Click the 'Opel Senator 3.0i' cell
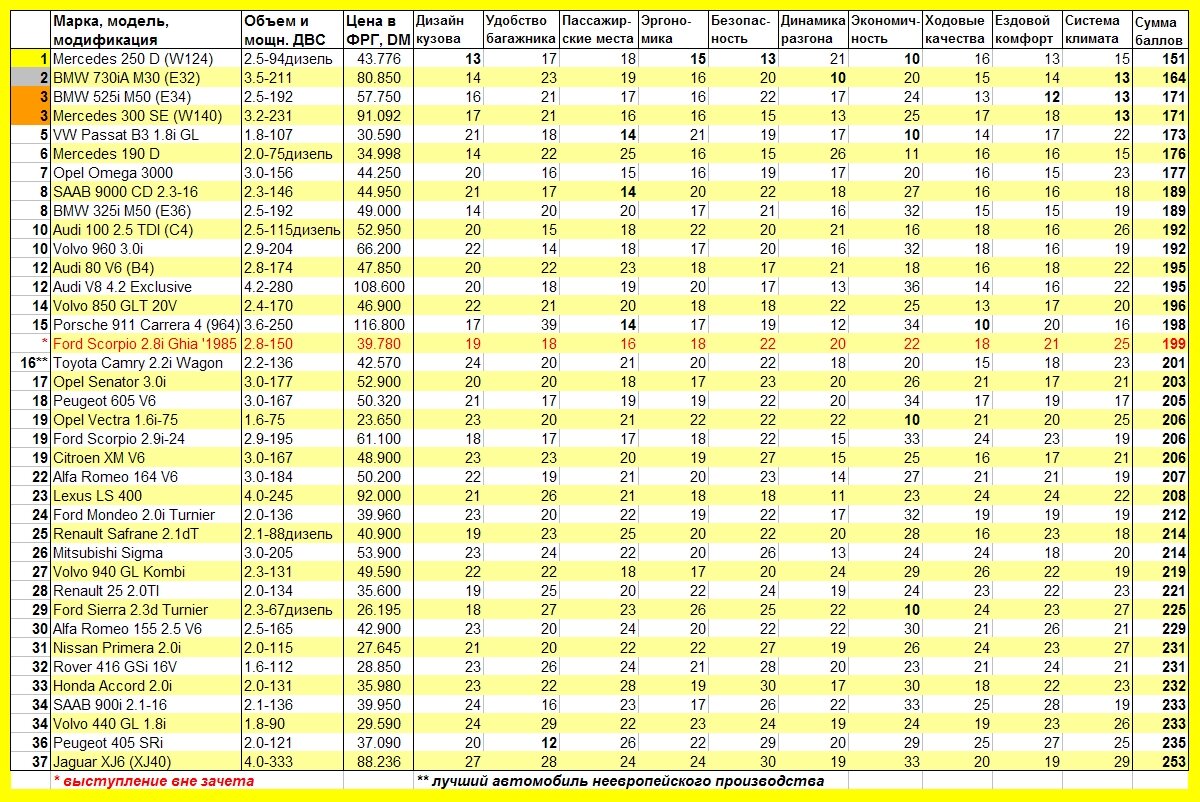 point(145,382)
